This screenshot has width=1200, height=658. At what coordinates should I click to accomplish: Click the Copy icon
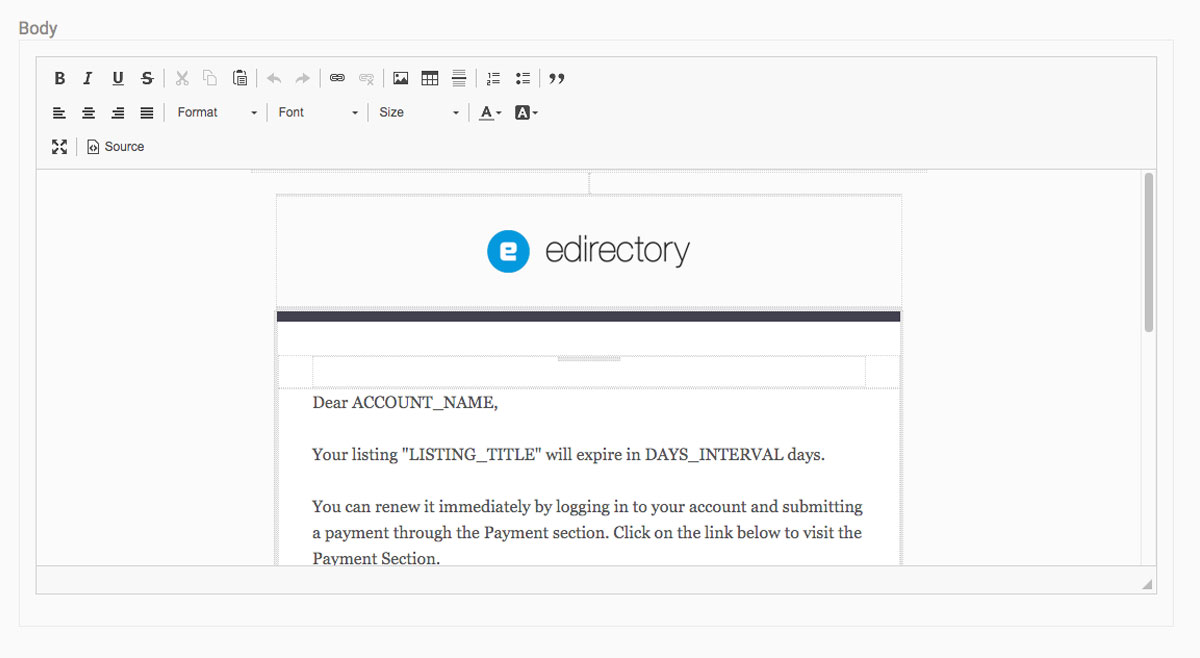click(210, 78)
